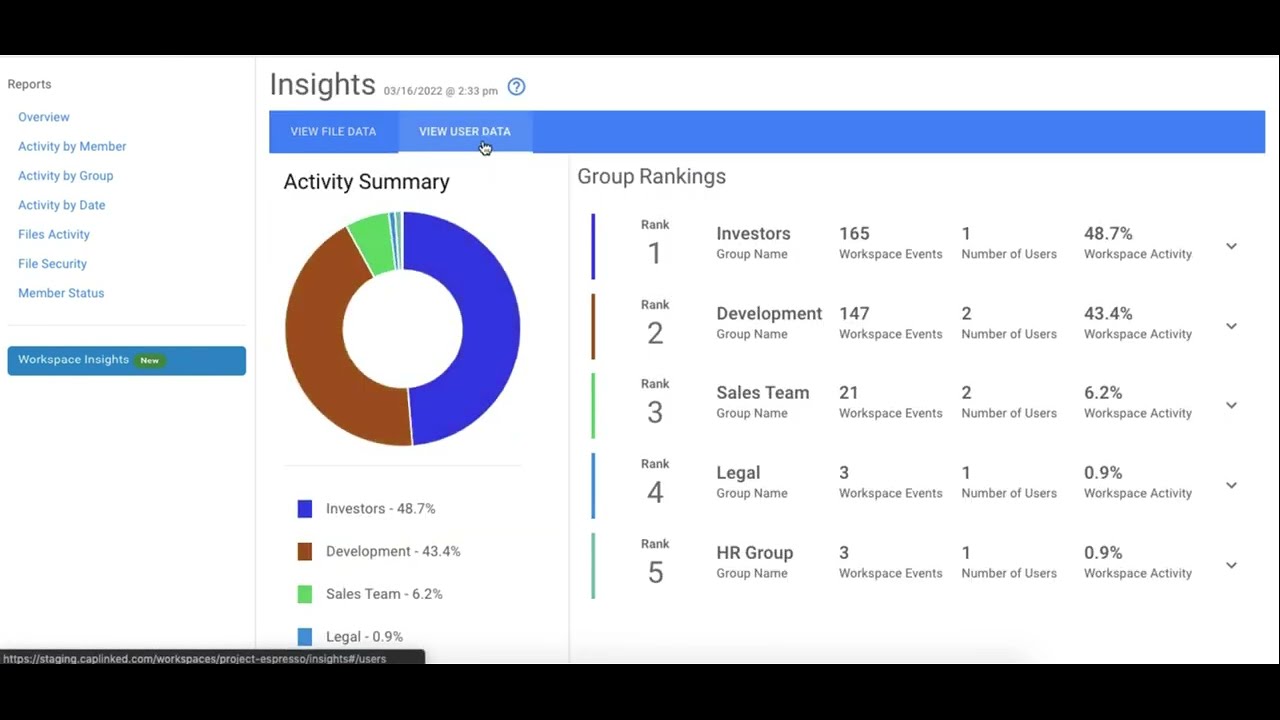
Task: Expand the Investors group ranking row
Action: (1231, 246)
